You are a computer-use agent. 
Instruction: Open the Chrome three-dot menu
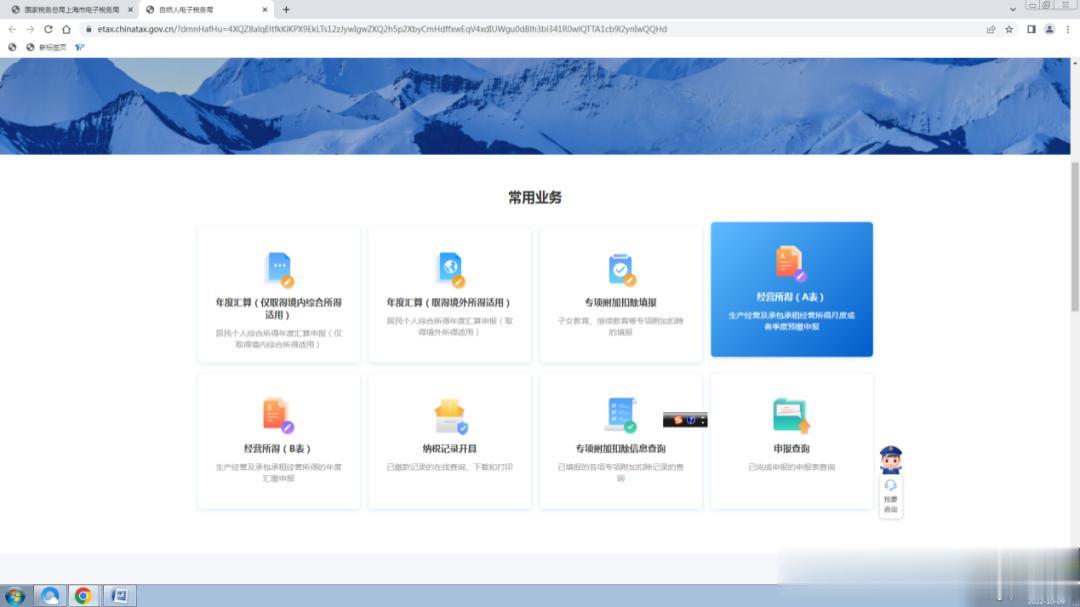pos(1068,29)
